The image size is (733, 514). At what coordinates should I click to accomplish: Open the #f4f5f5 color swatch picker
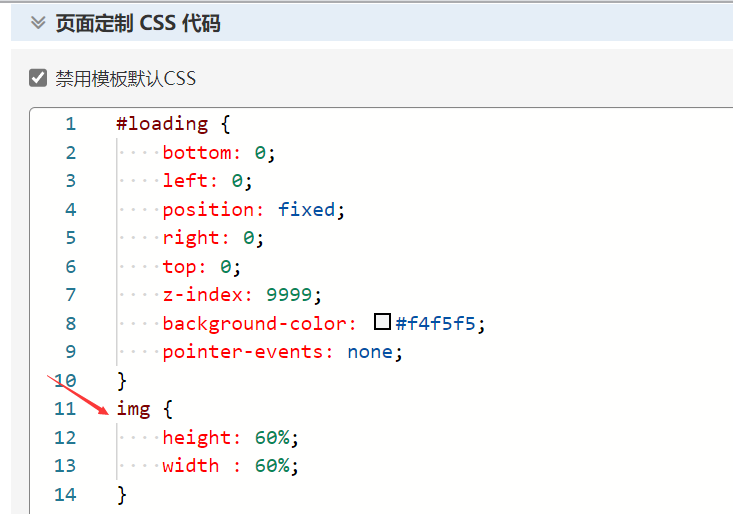[382, 323]
